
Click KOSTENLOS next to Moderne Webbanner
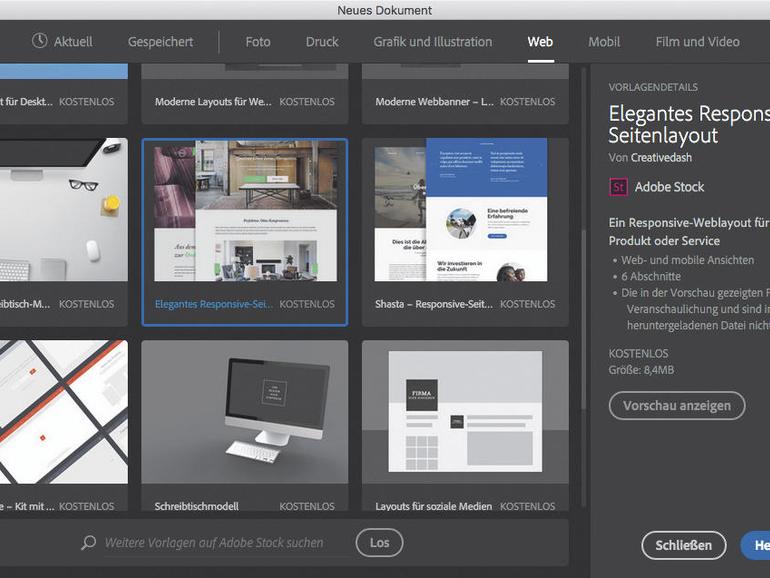[527, 102]
